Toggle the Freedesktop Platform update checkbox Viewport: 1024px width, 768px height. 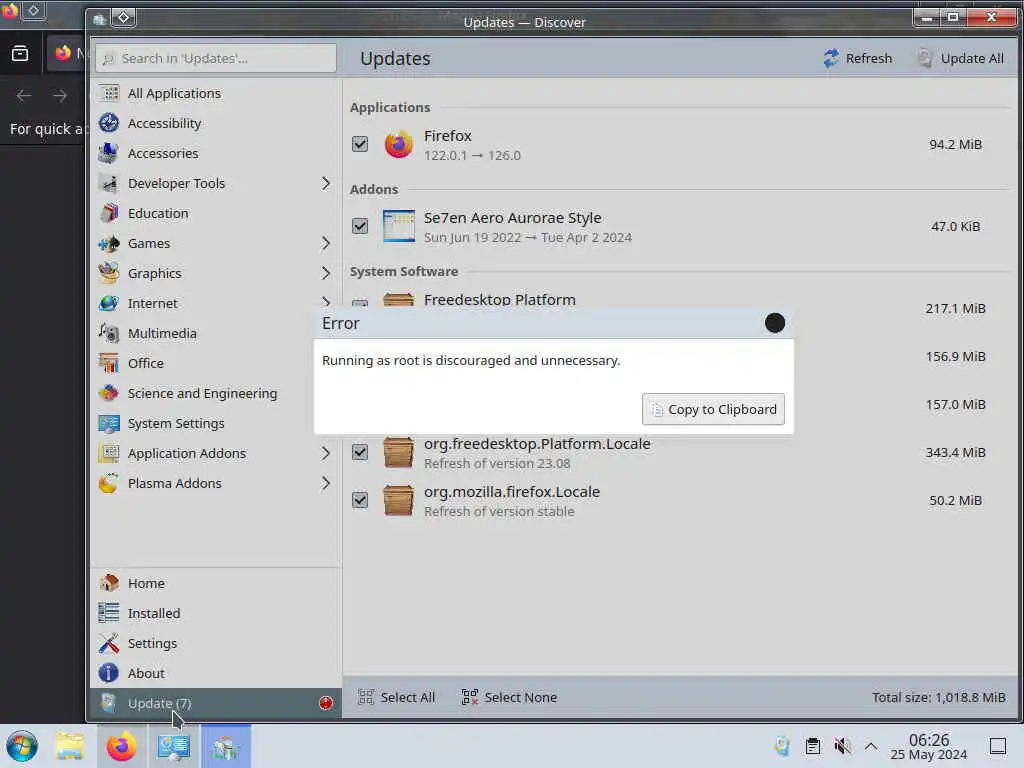(x=360, y=304)
